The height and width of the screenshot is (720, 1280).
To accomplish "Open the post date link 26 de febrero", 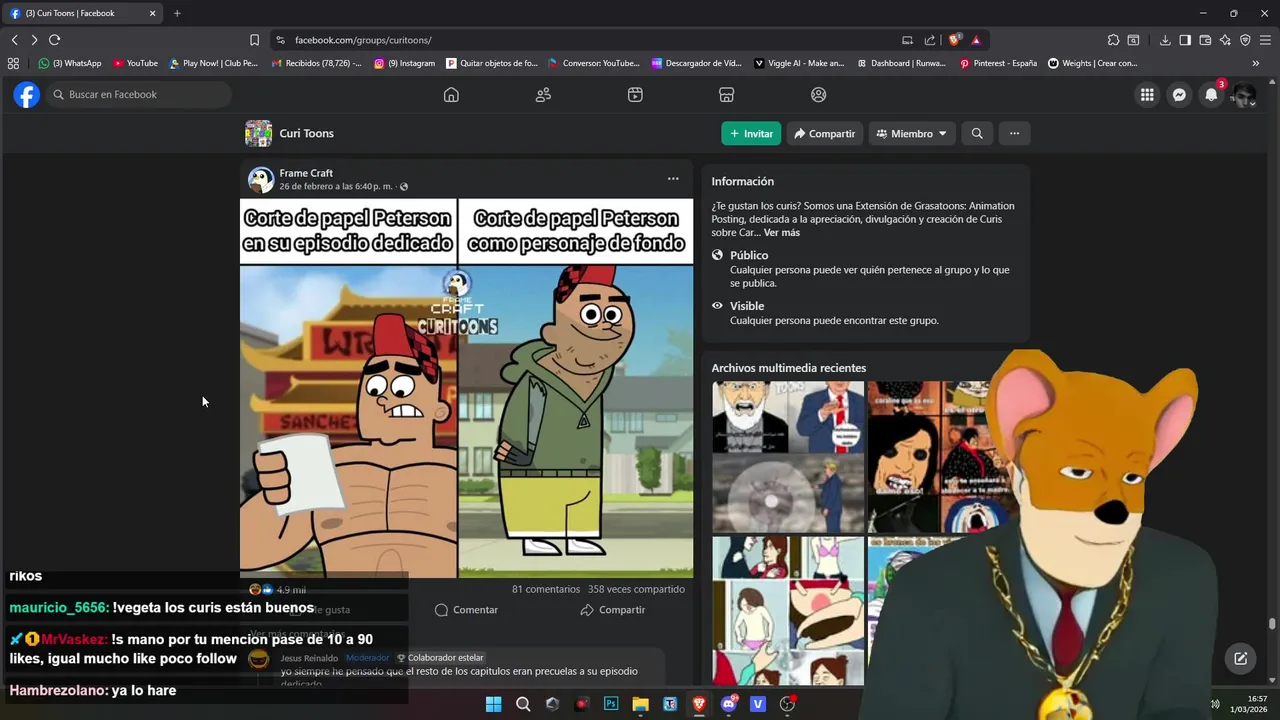I will pyautogui.click(x=336, y=187).
